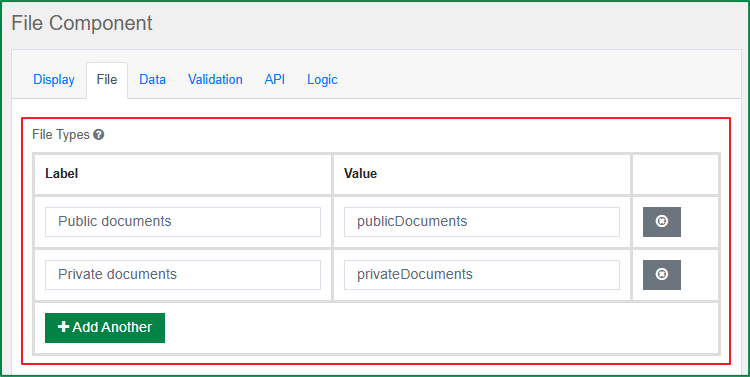Remove the Private documents row
This screenshot has width=750, height=377.
[x=662, y=275]
